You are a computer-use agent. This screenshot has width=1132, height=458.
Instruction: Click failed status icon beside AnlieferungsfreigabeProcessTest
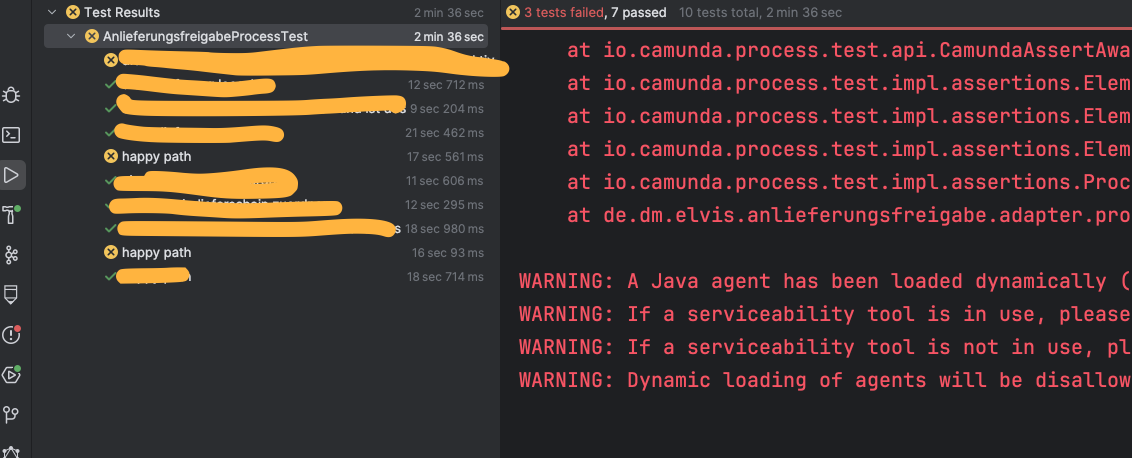pyautogui.click(x=92, y=37)
